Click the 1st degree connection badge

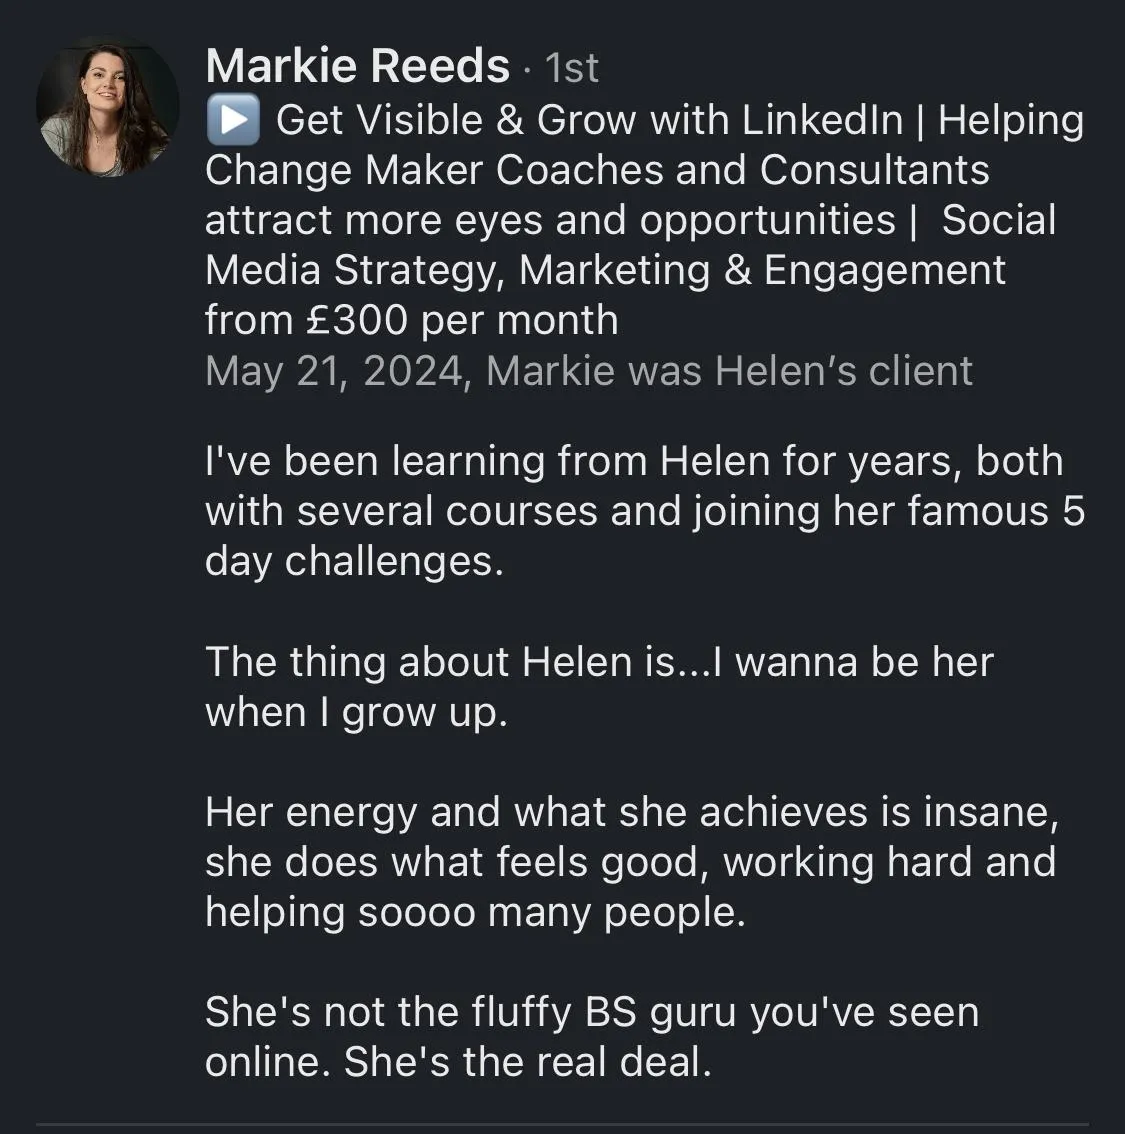pyautogui.click(x=571, y=69)
